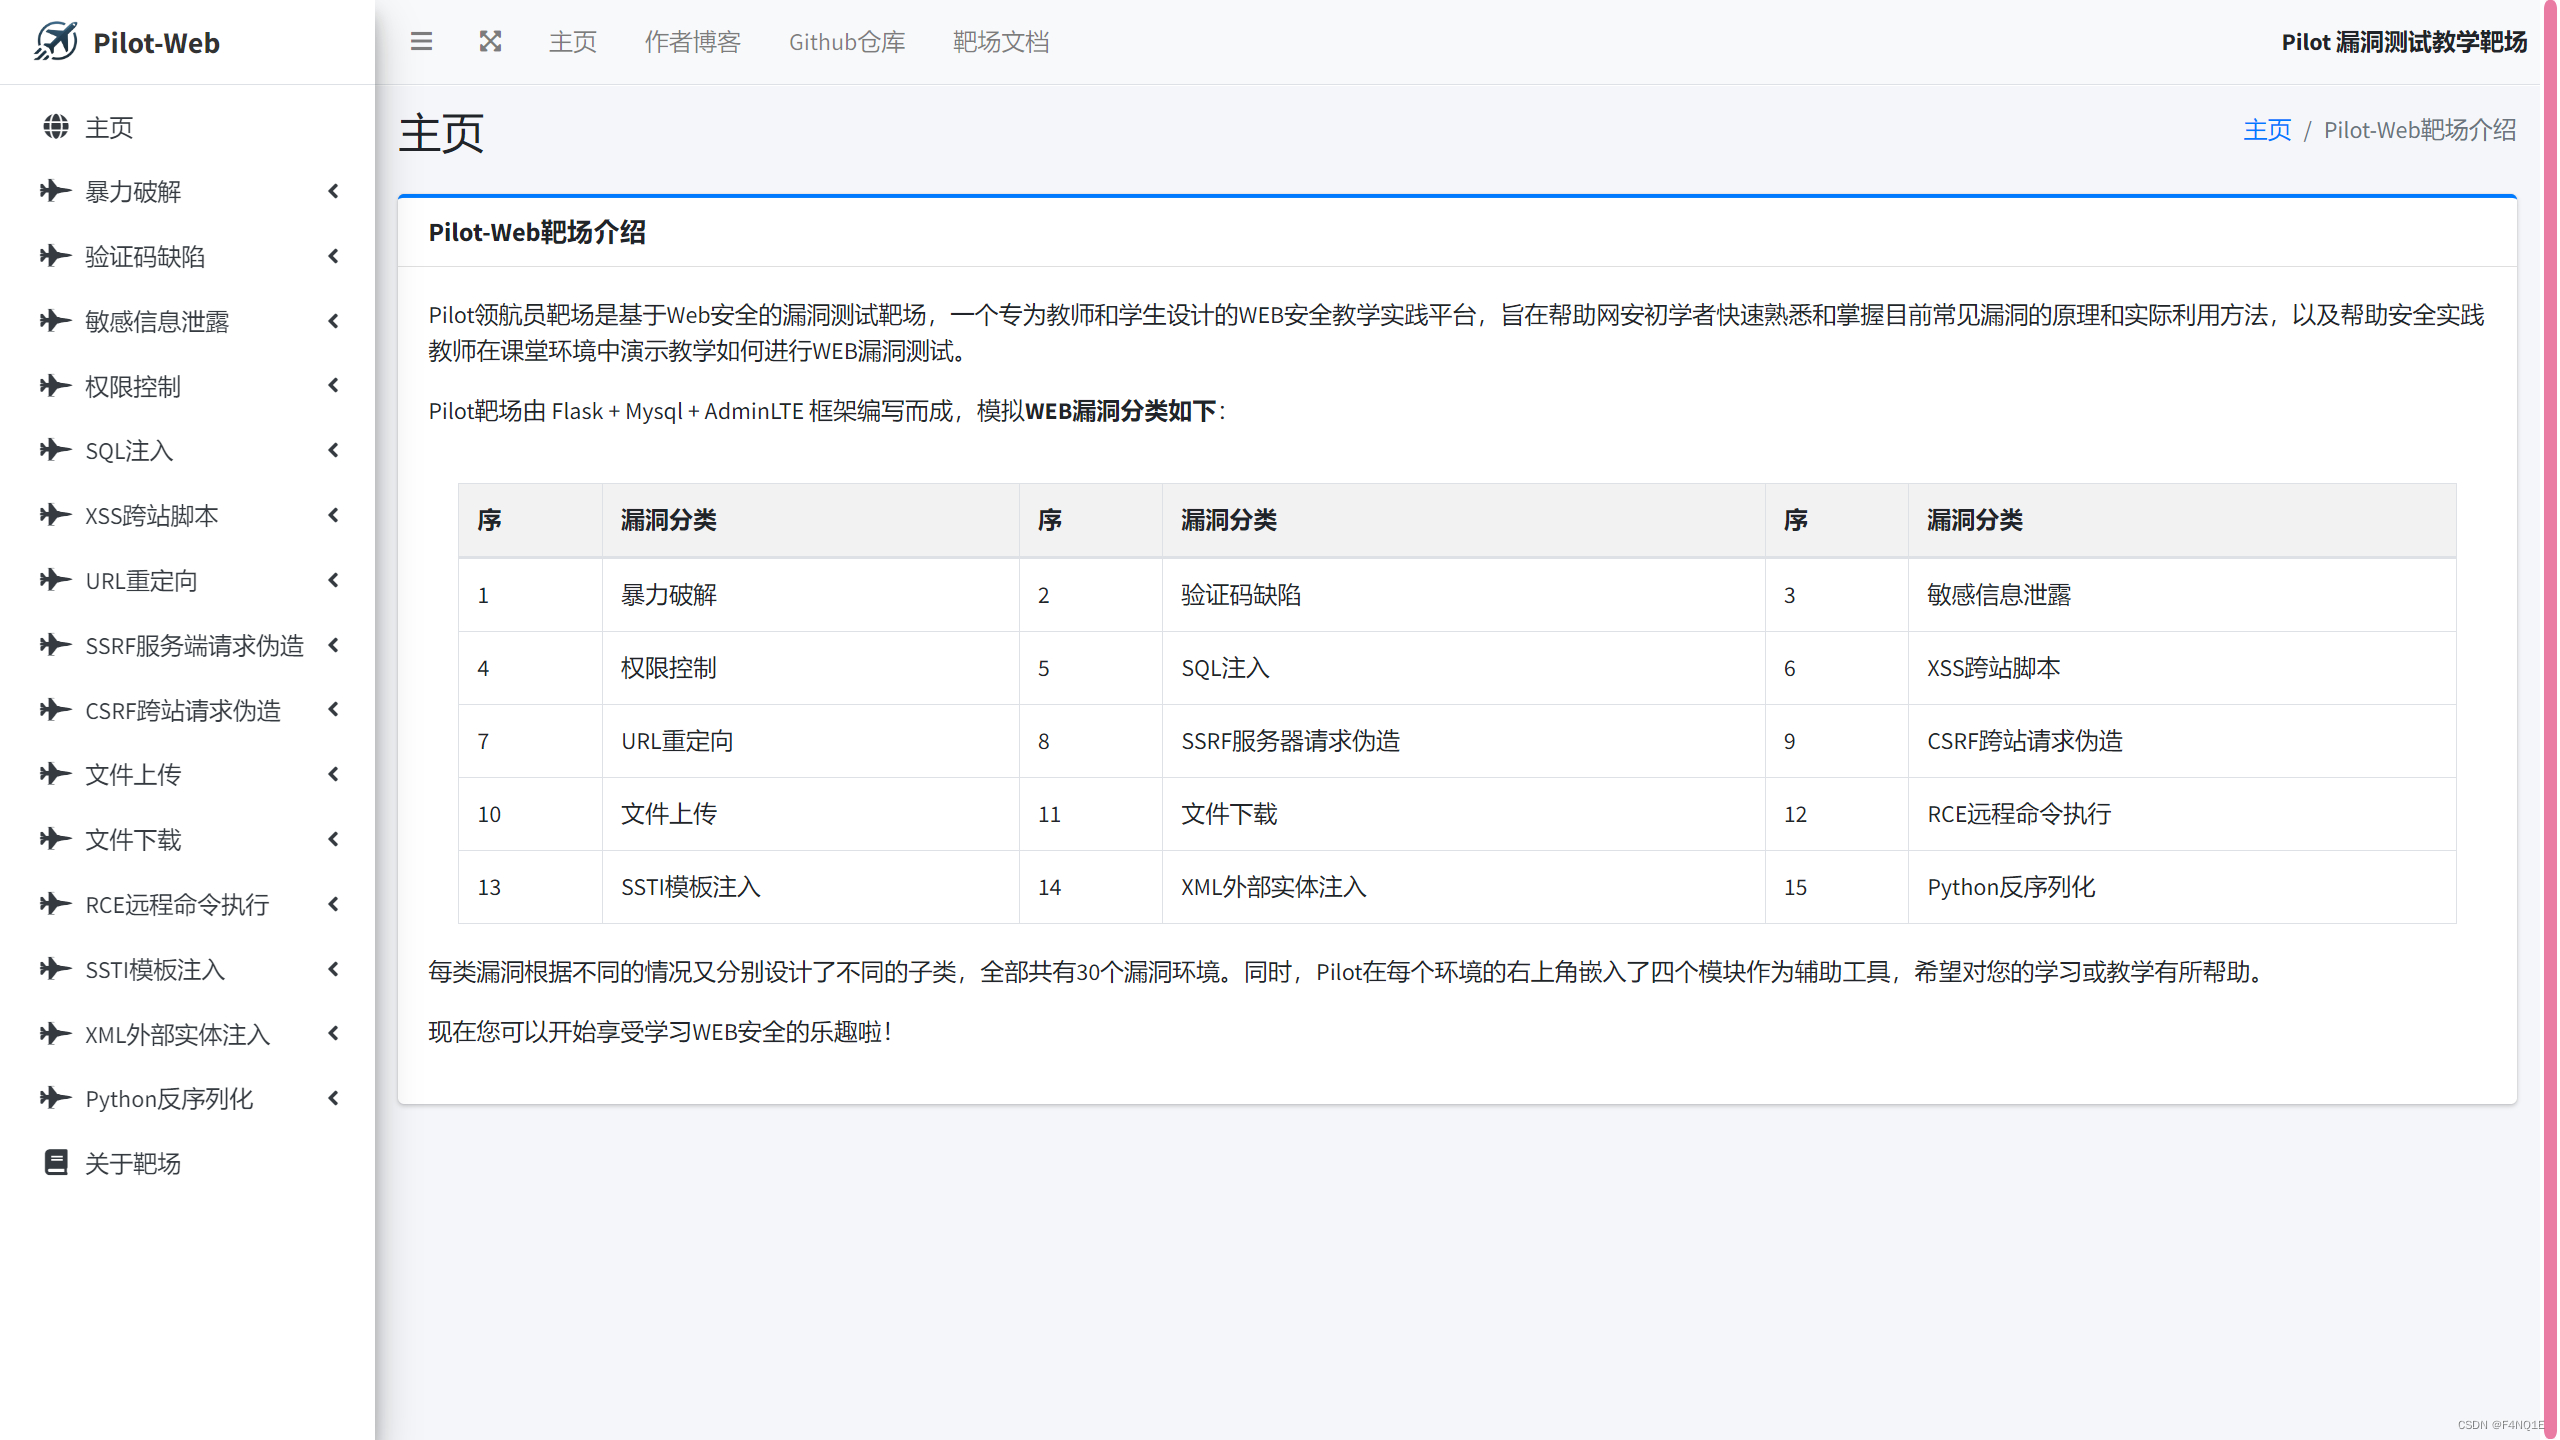Select URL重定向 sidebar item
This screenshot has height=1440, width=2560.
(141, 581)
